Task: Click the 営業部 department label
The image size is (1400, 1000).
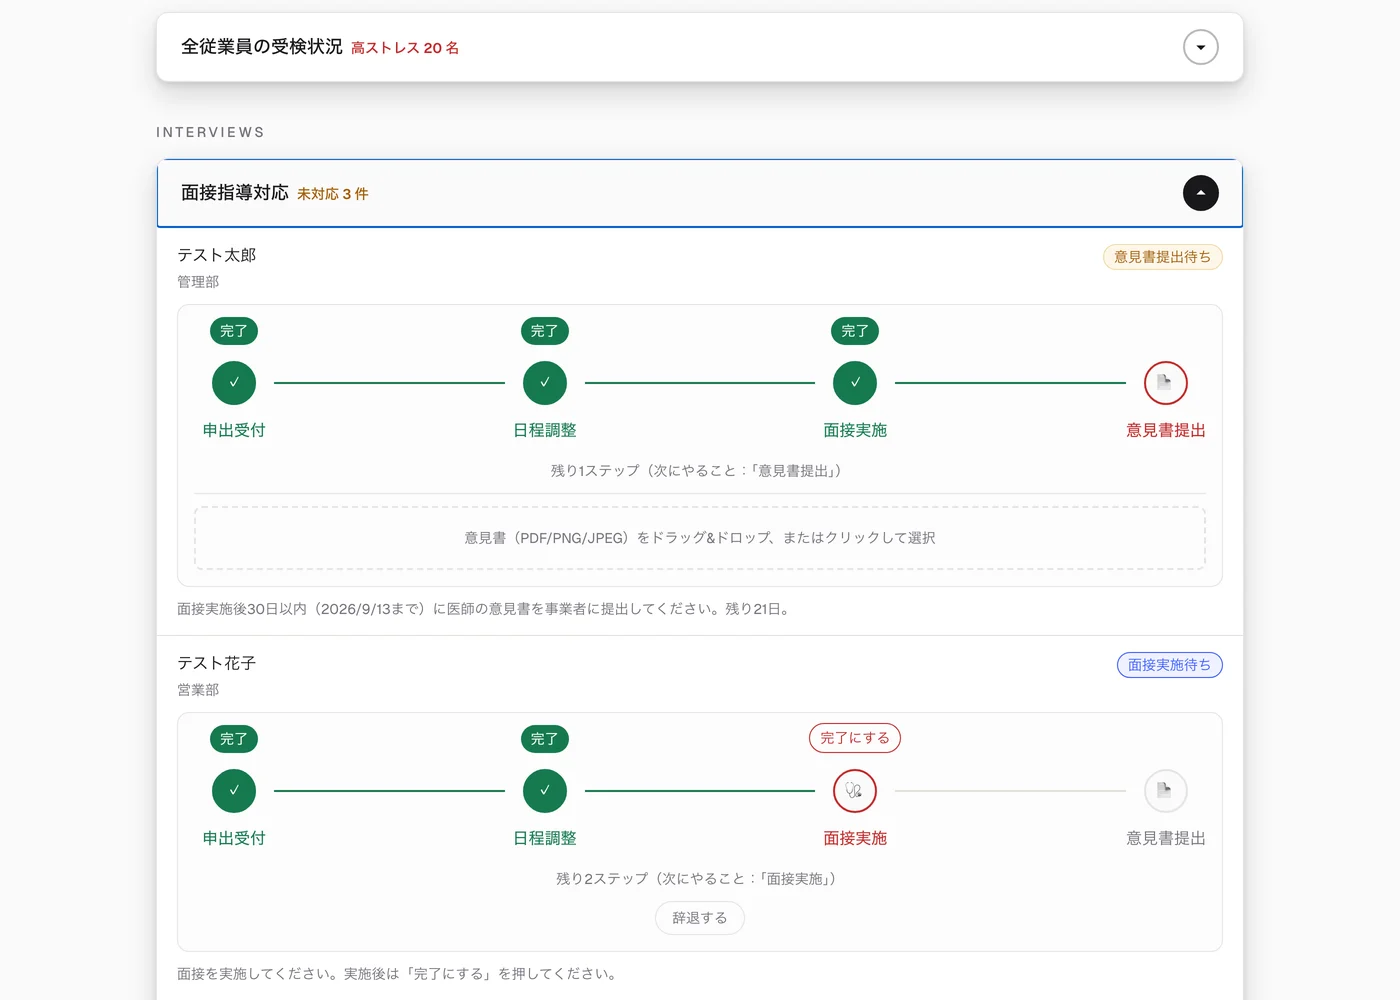Action: click(x=198, y=690)
